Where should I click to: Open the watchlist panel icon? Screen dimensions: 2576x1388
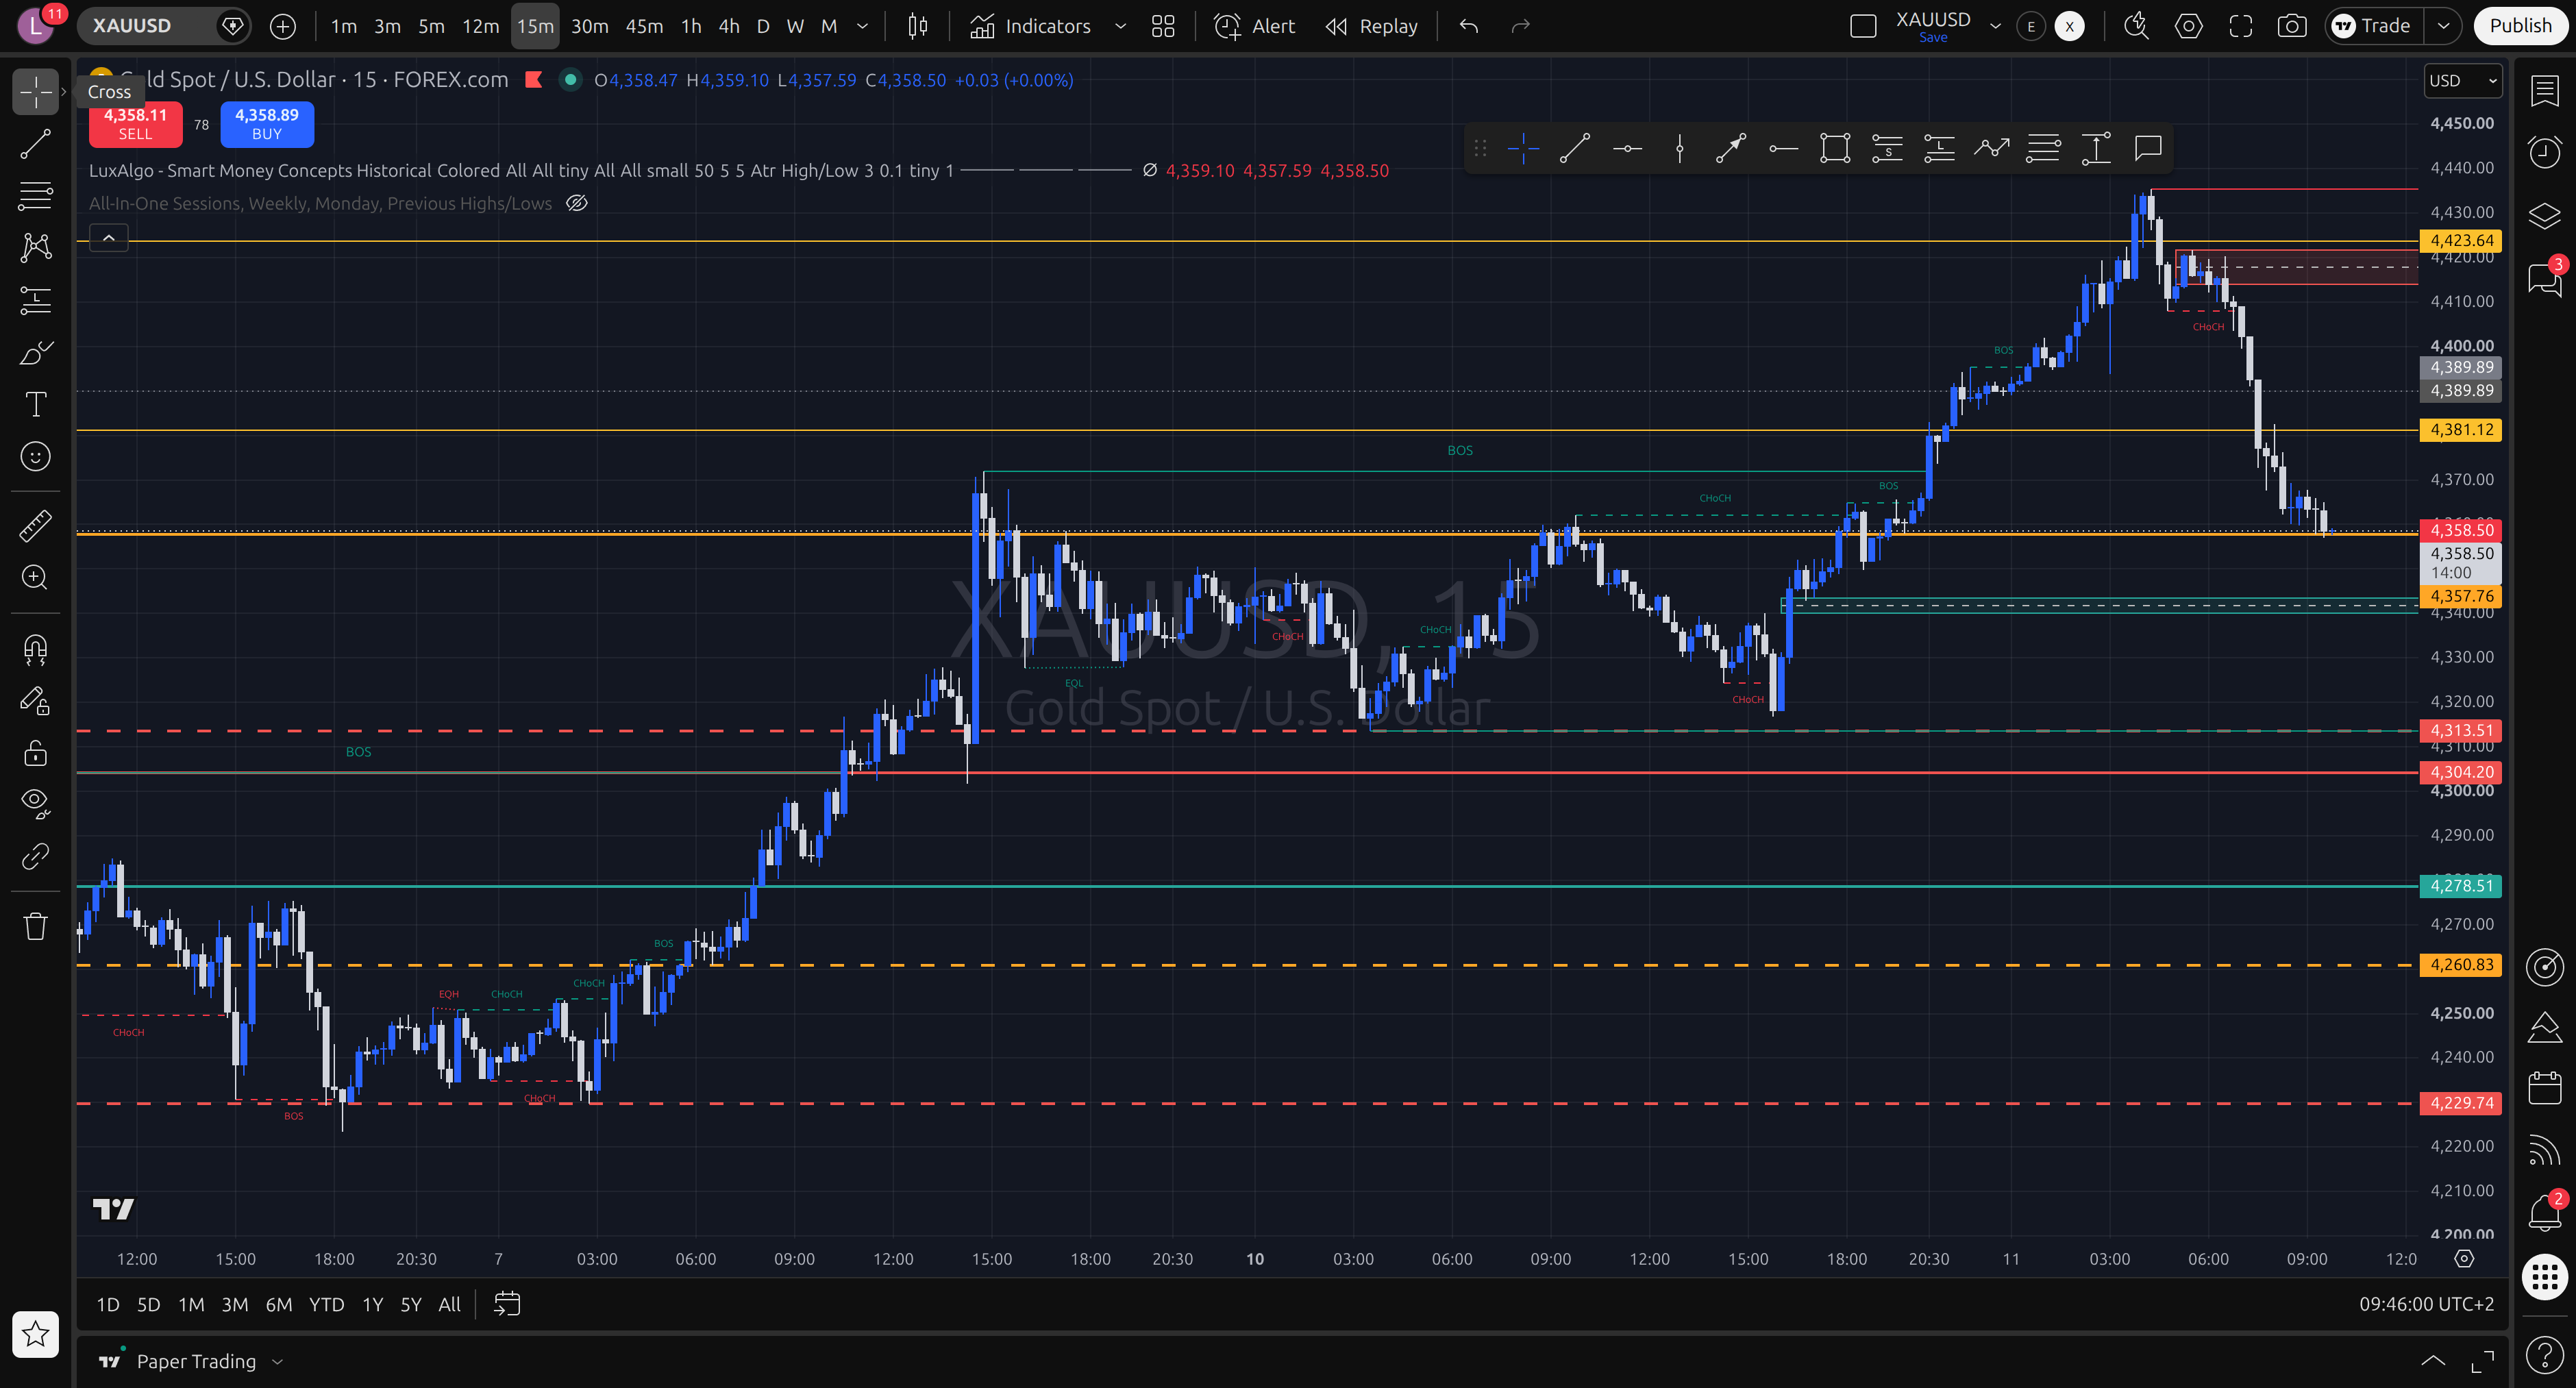coord(2544,91)
